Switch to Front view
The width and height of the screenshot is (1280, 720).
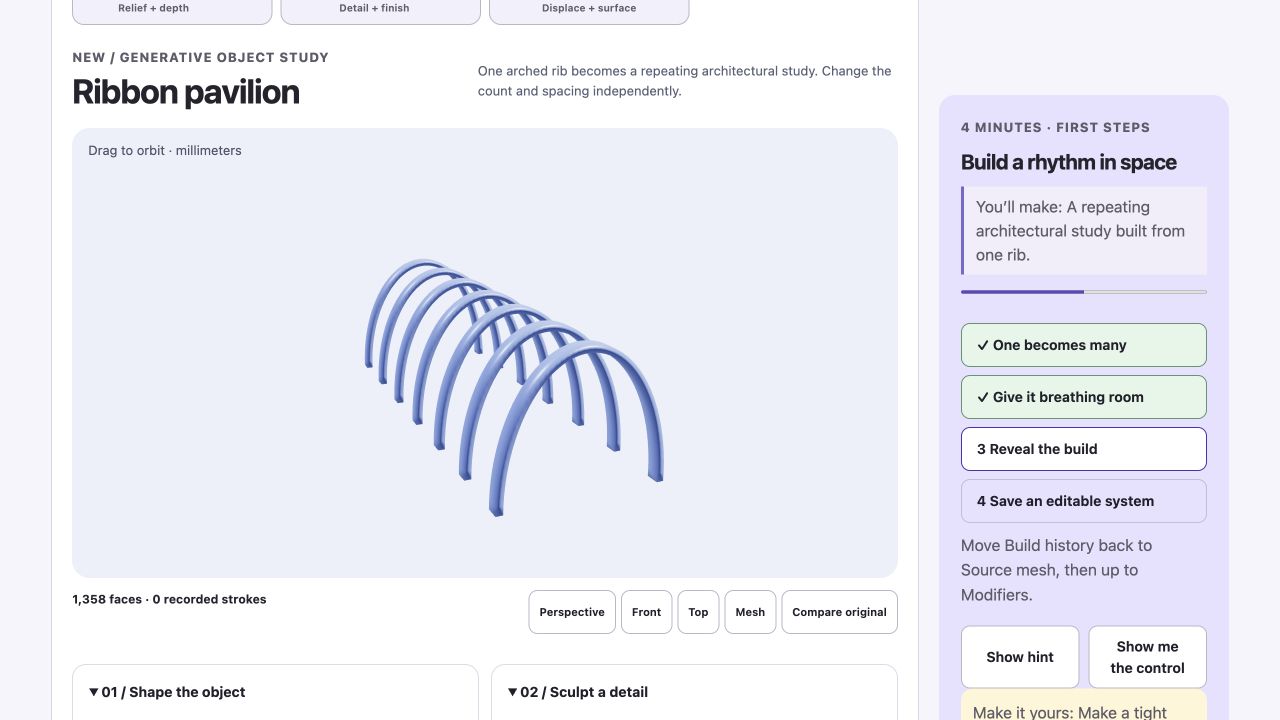coord(647,612)
